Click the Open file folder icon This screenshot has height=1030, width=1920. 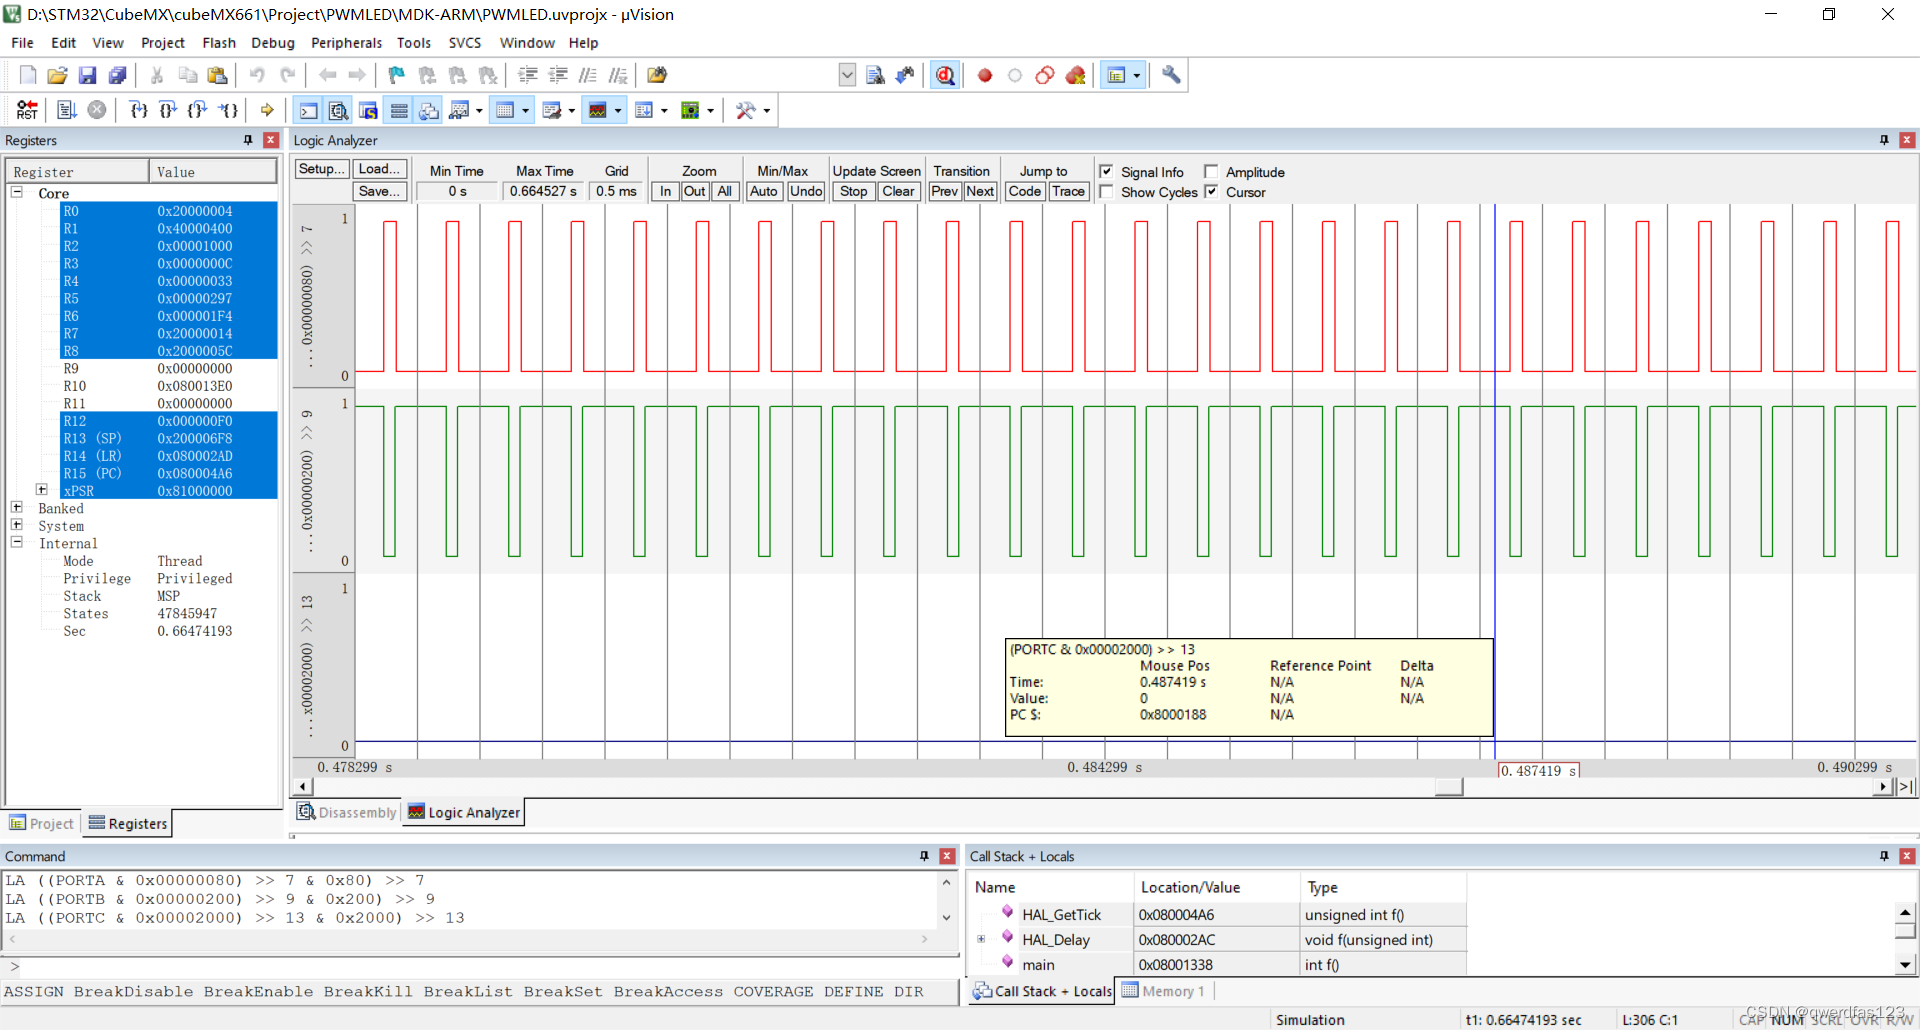pos(57,75)
